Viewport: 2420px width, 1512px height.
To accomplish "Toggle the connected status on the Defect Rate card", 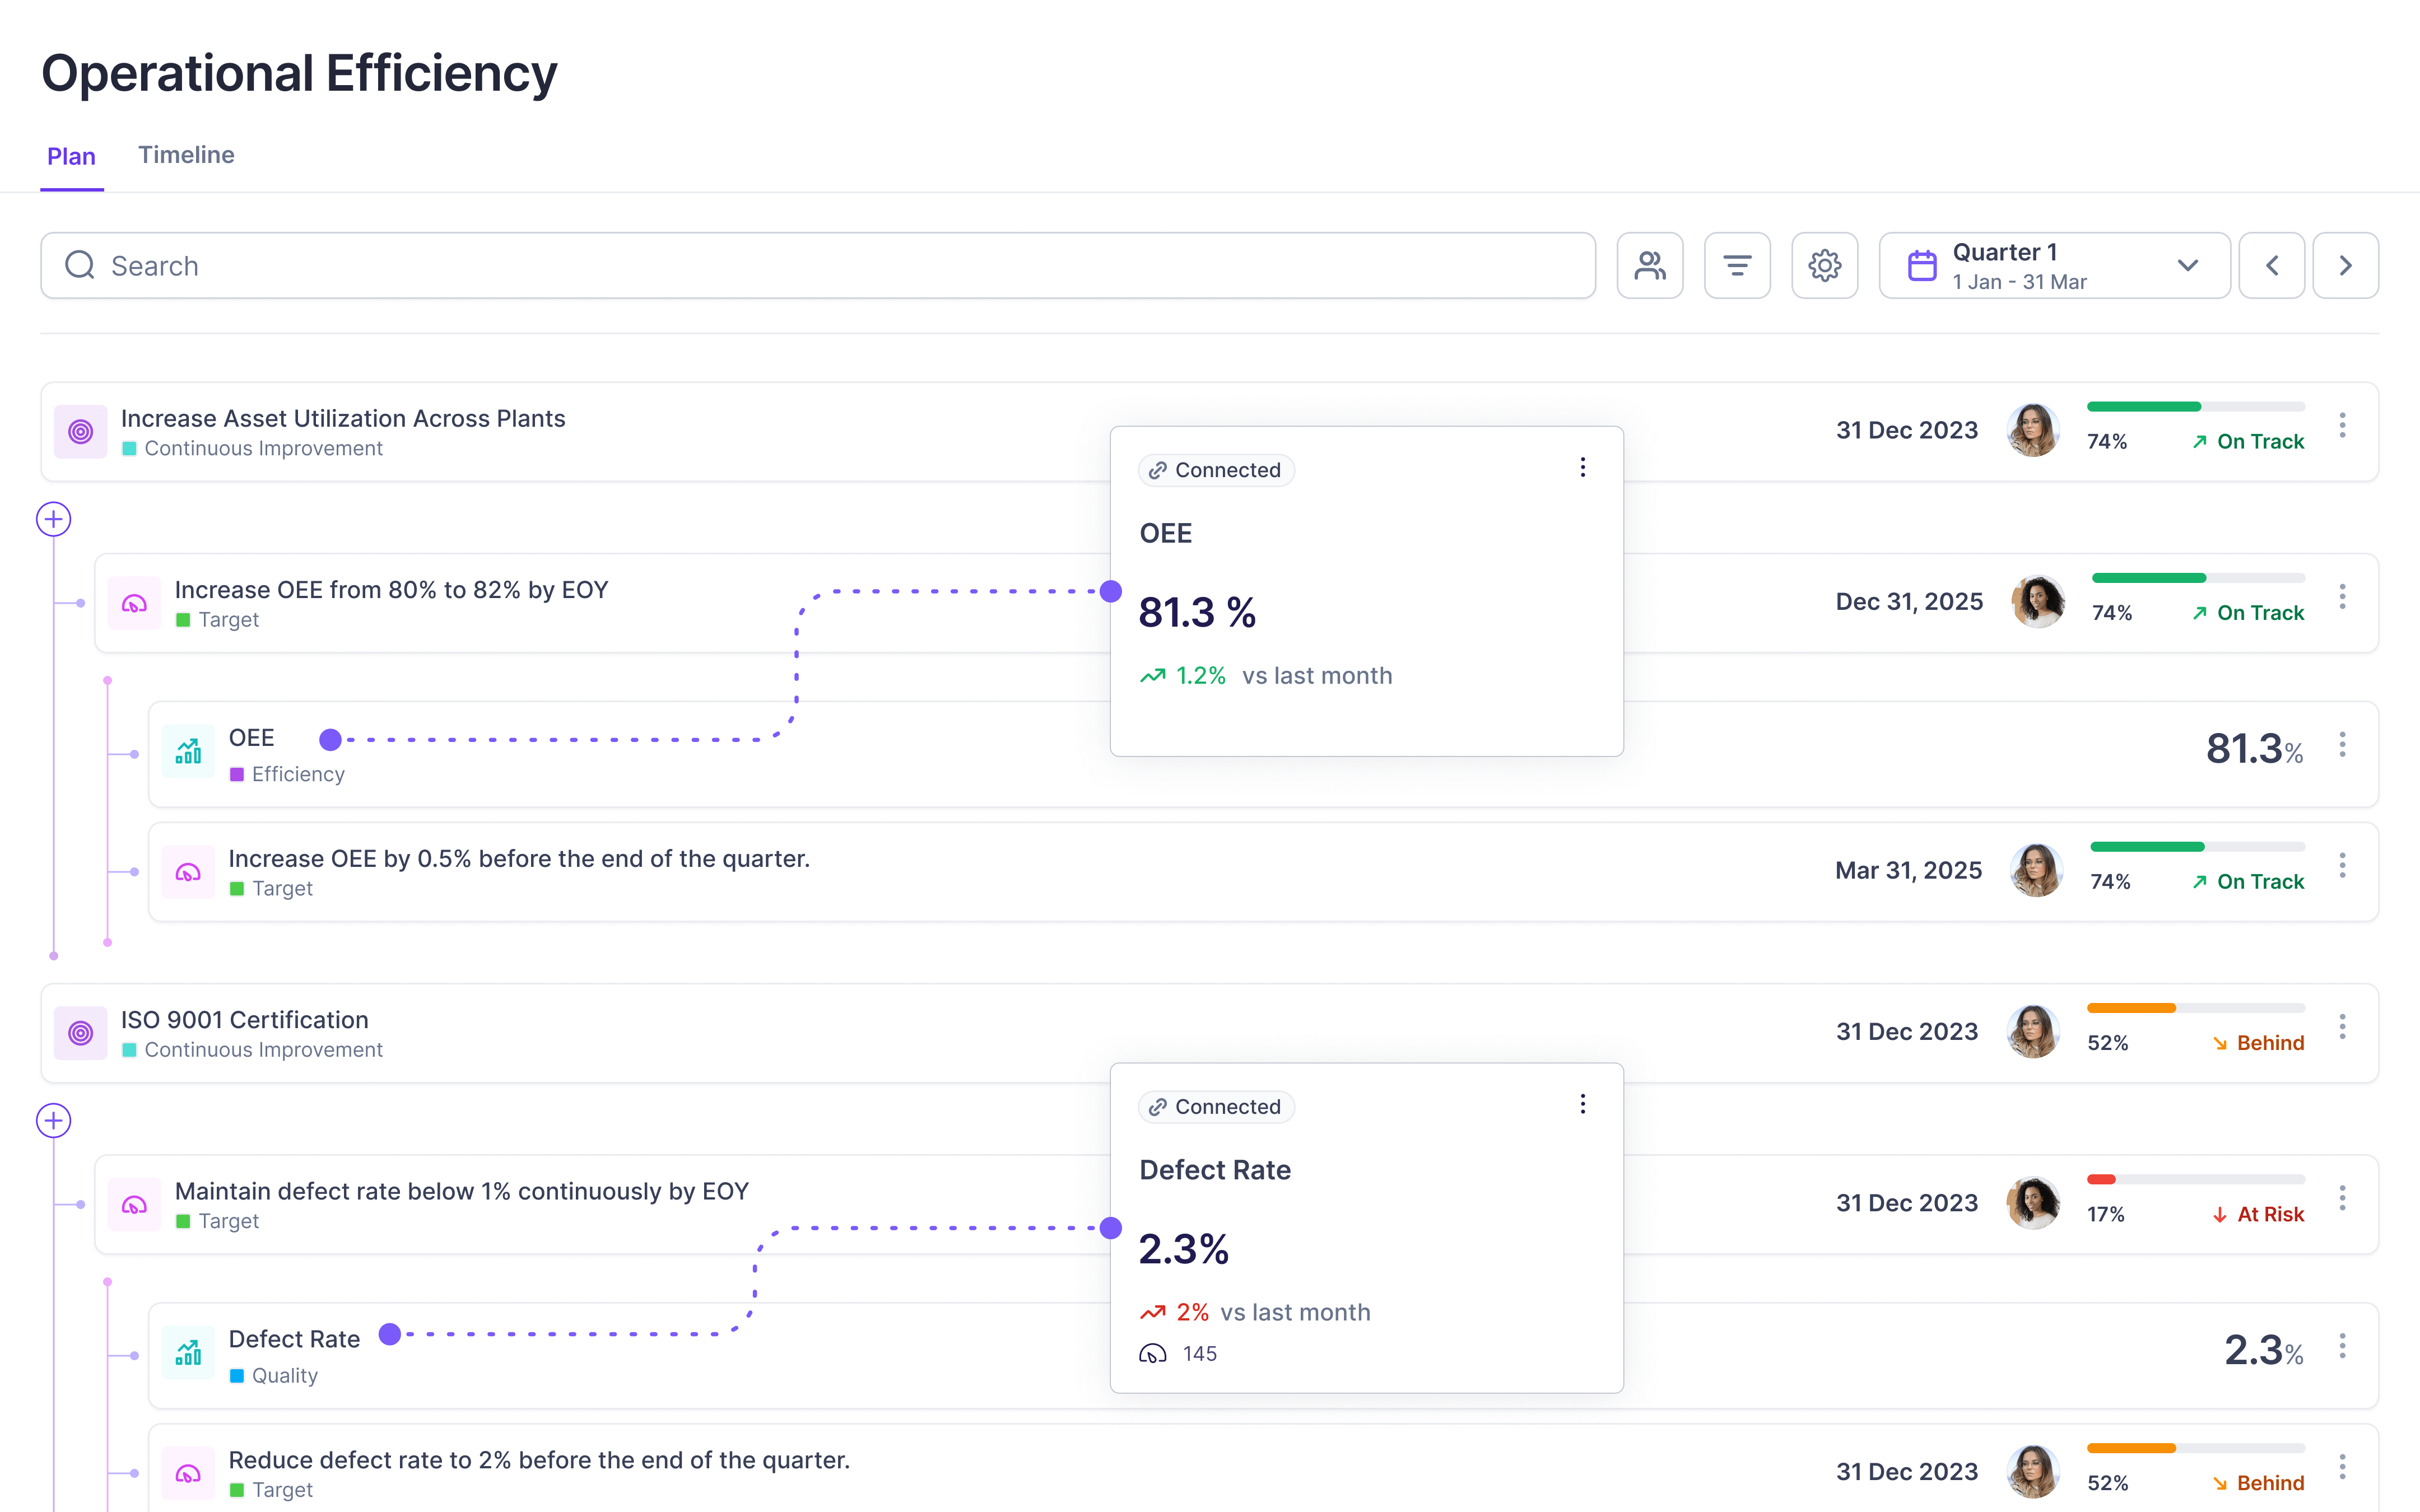I will click(1215, 1106).
